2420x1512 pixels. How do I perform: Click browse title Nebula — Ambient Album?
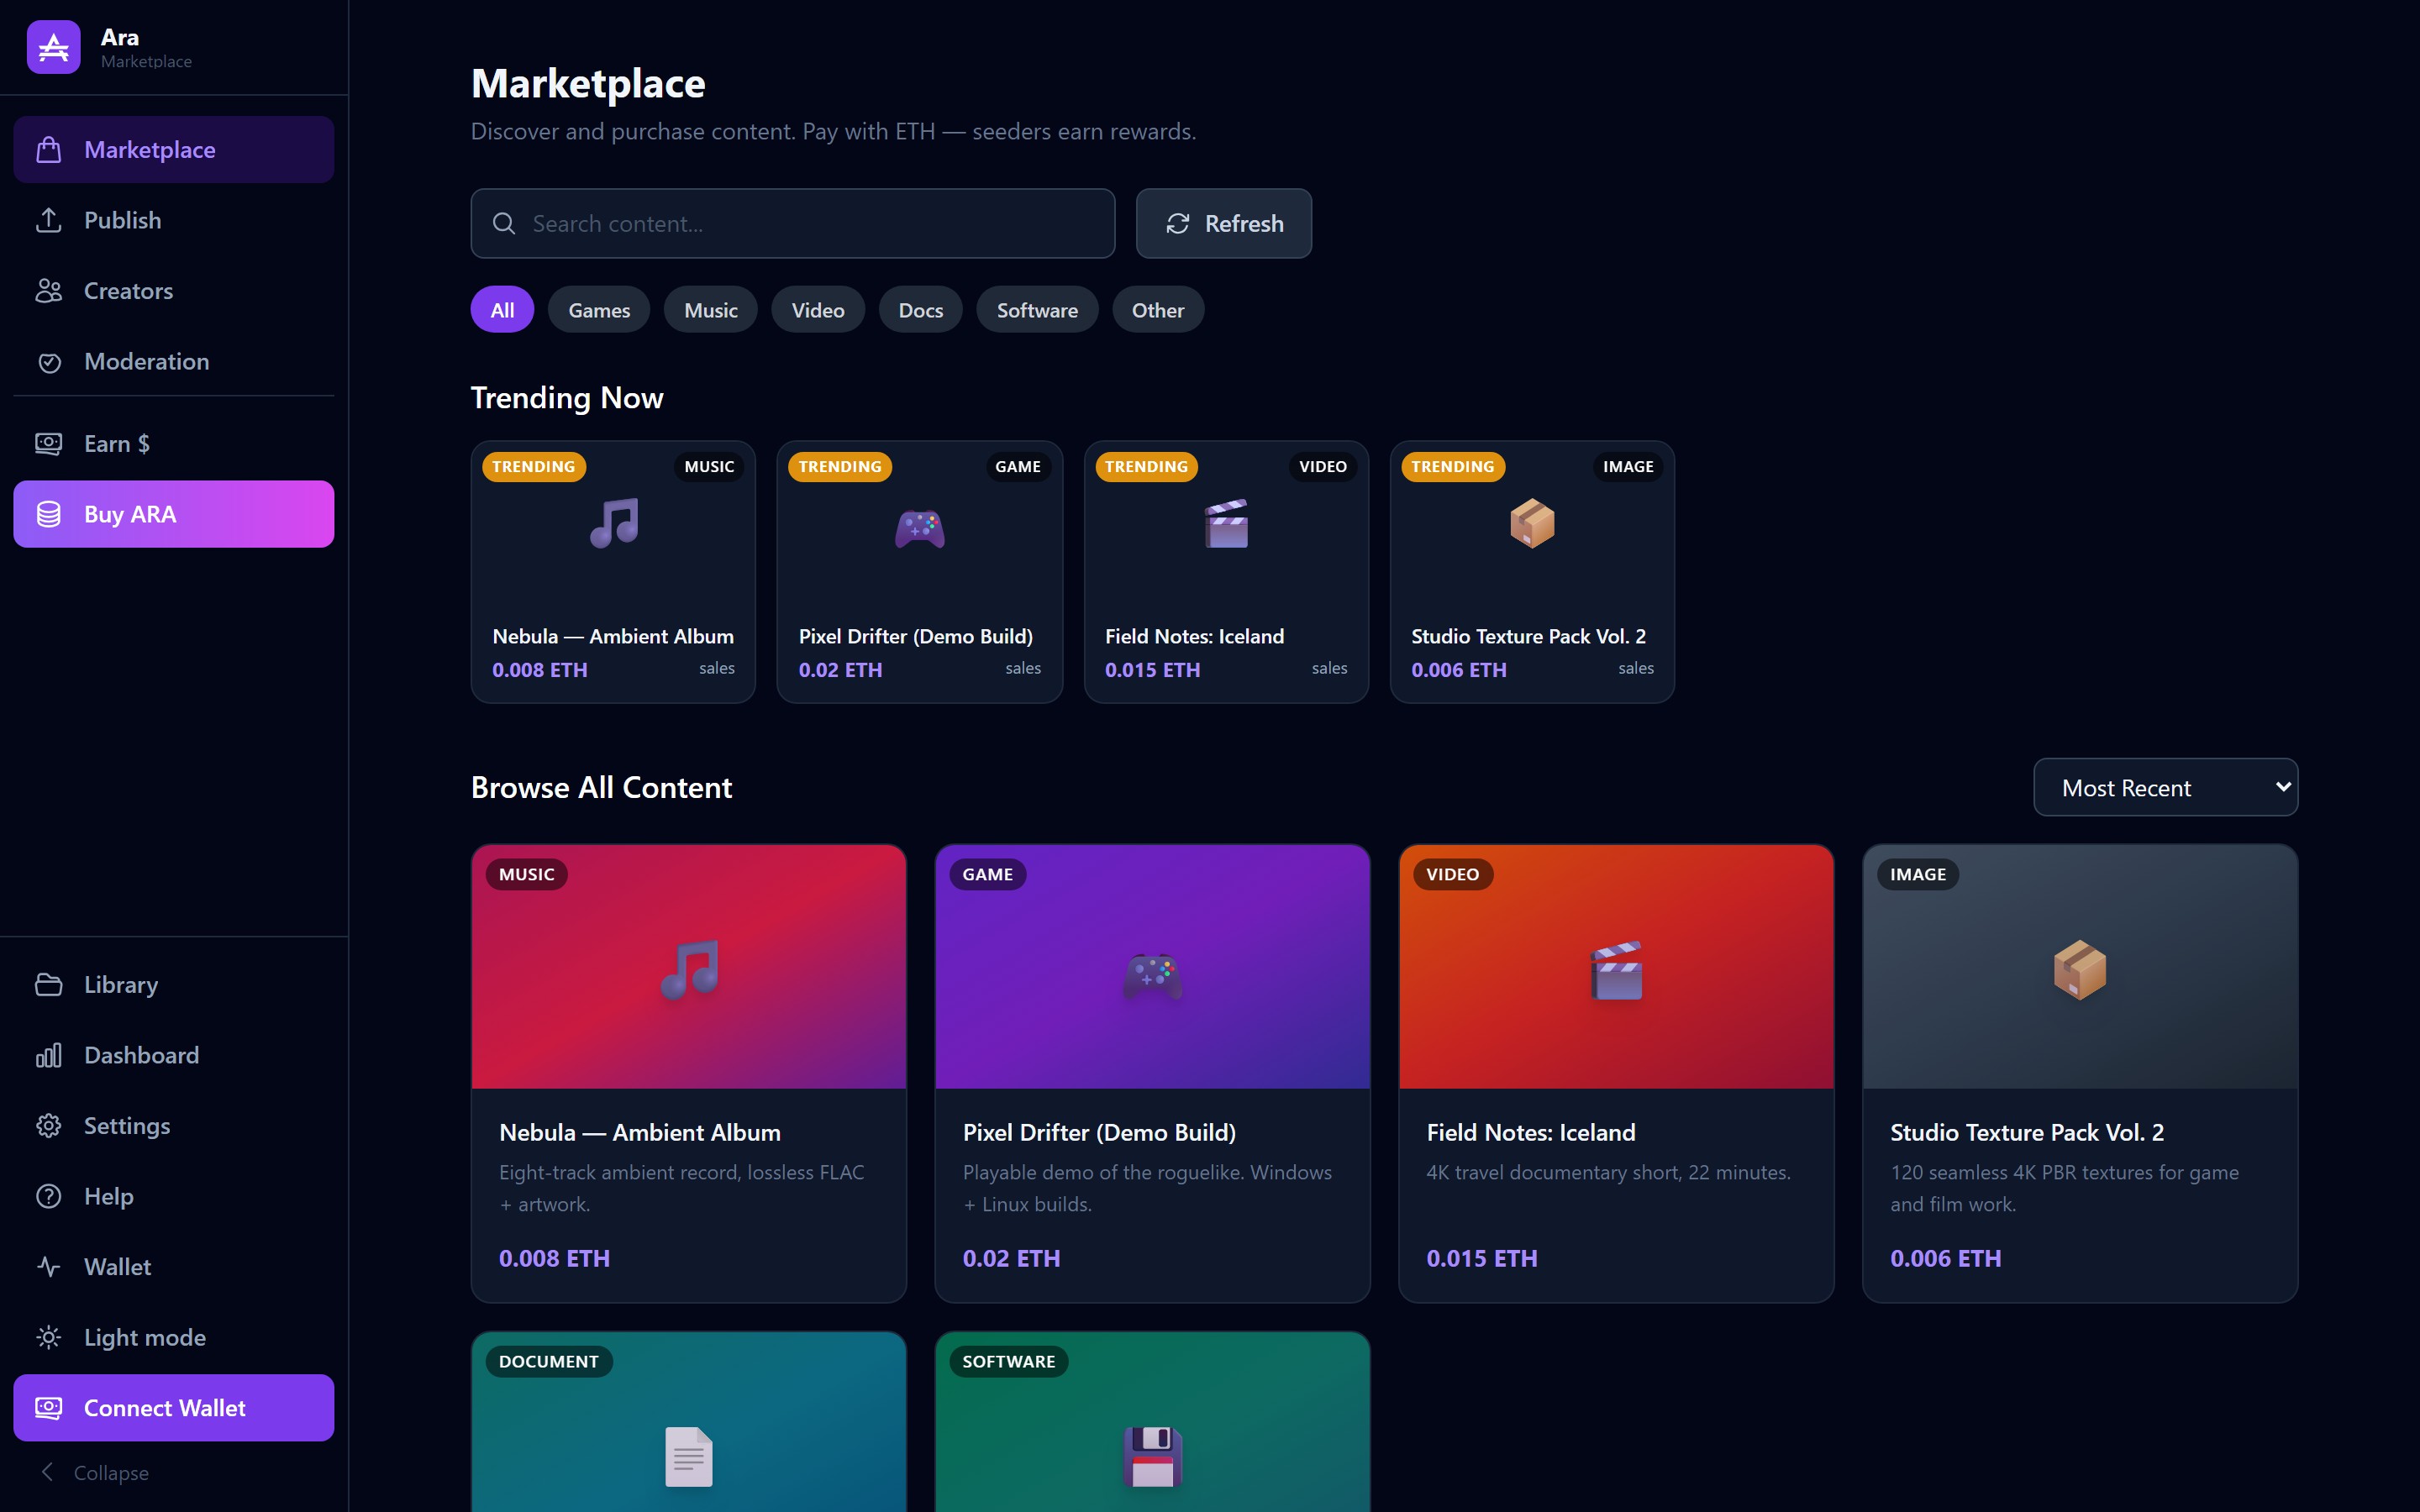640,1133
